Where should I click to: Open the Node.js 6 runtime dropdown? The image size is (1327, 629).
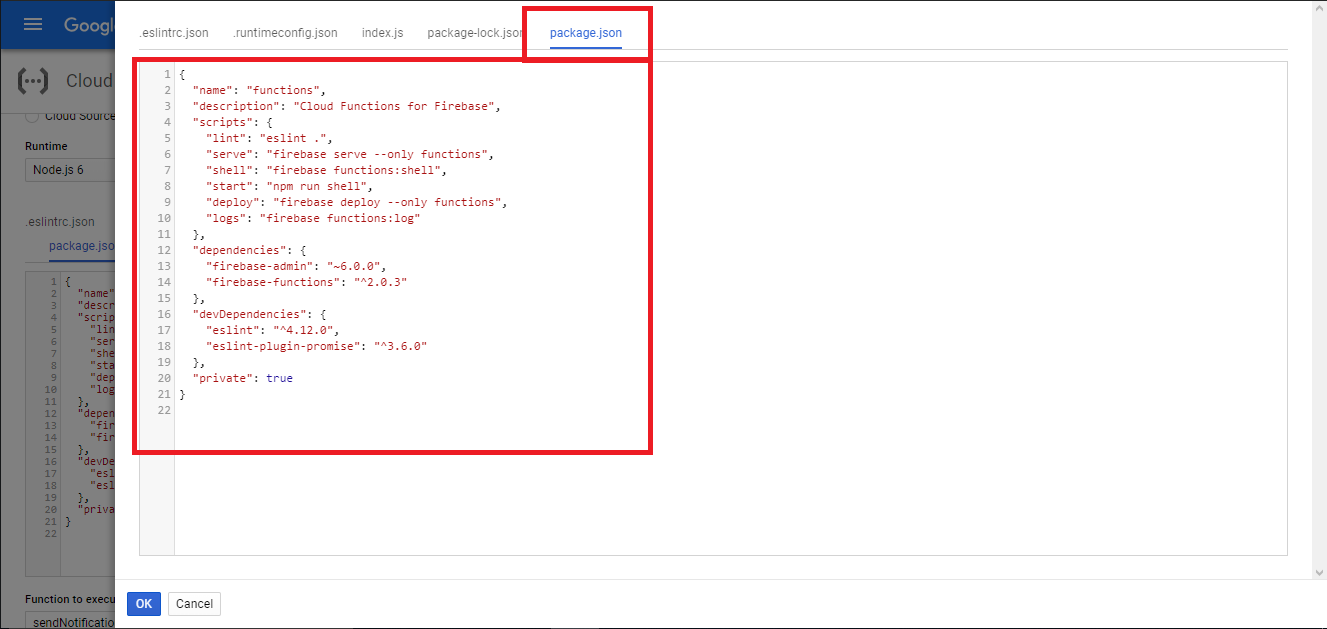click(x=70, y=170)
